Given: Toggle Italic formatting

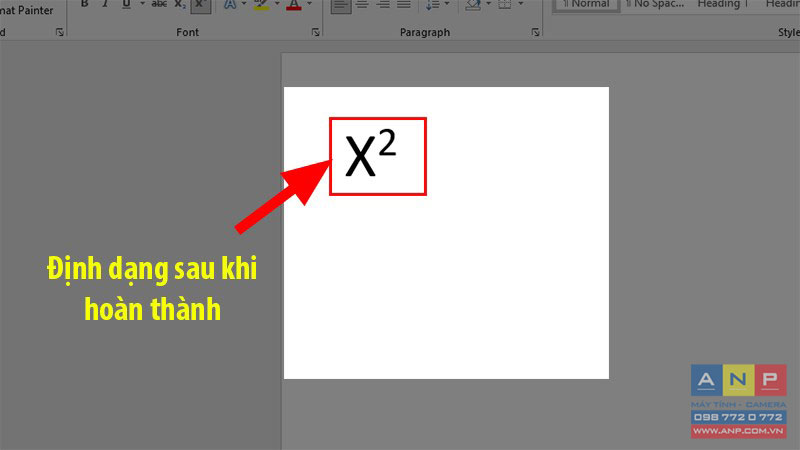Looking at the screenshot, I should [105, 4].
